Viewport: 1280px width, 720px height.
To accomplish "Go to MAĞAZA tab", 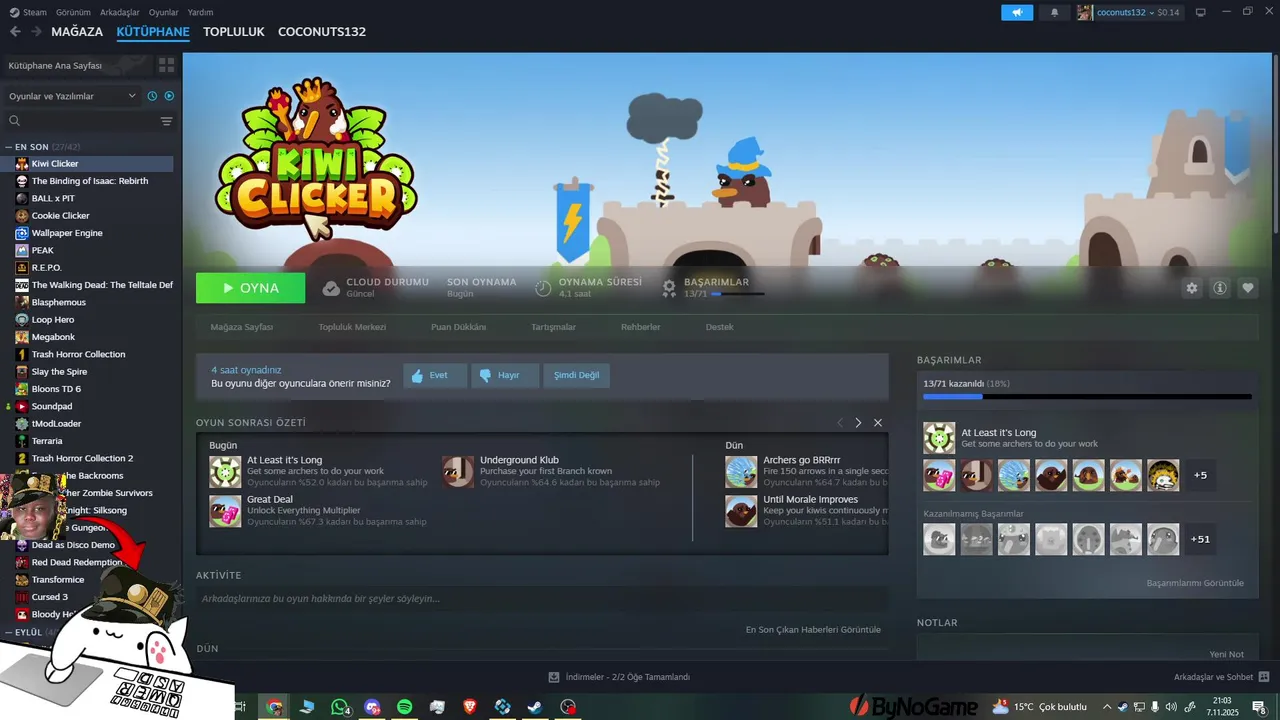I will [77, 31].
